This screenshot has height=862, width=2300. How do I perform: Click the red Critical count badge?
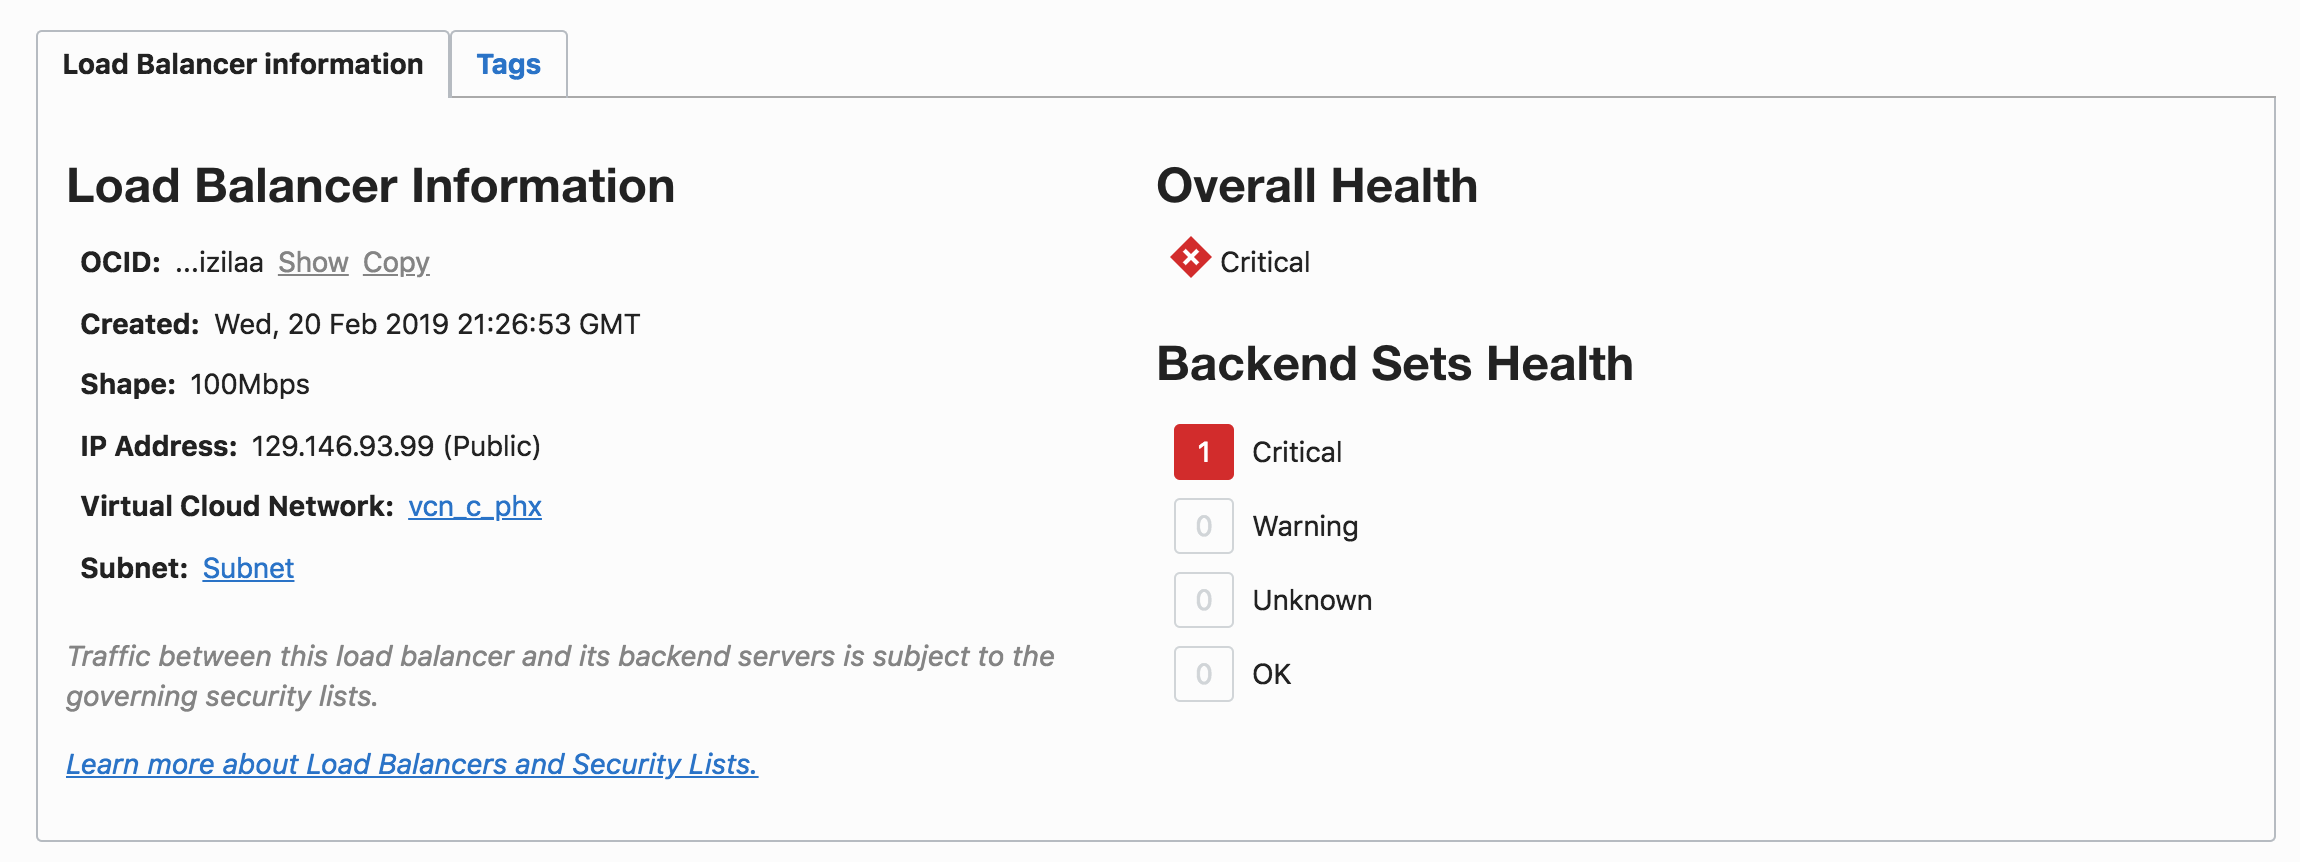coord(1203,452)
